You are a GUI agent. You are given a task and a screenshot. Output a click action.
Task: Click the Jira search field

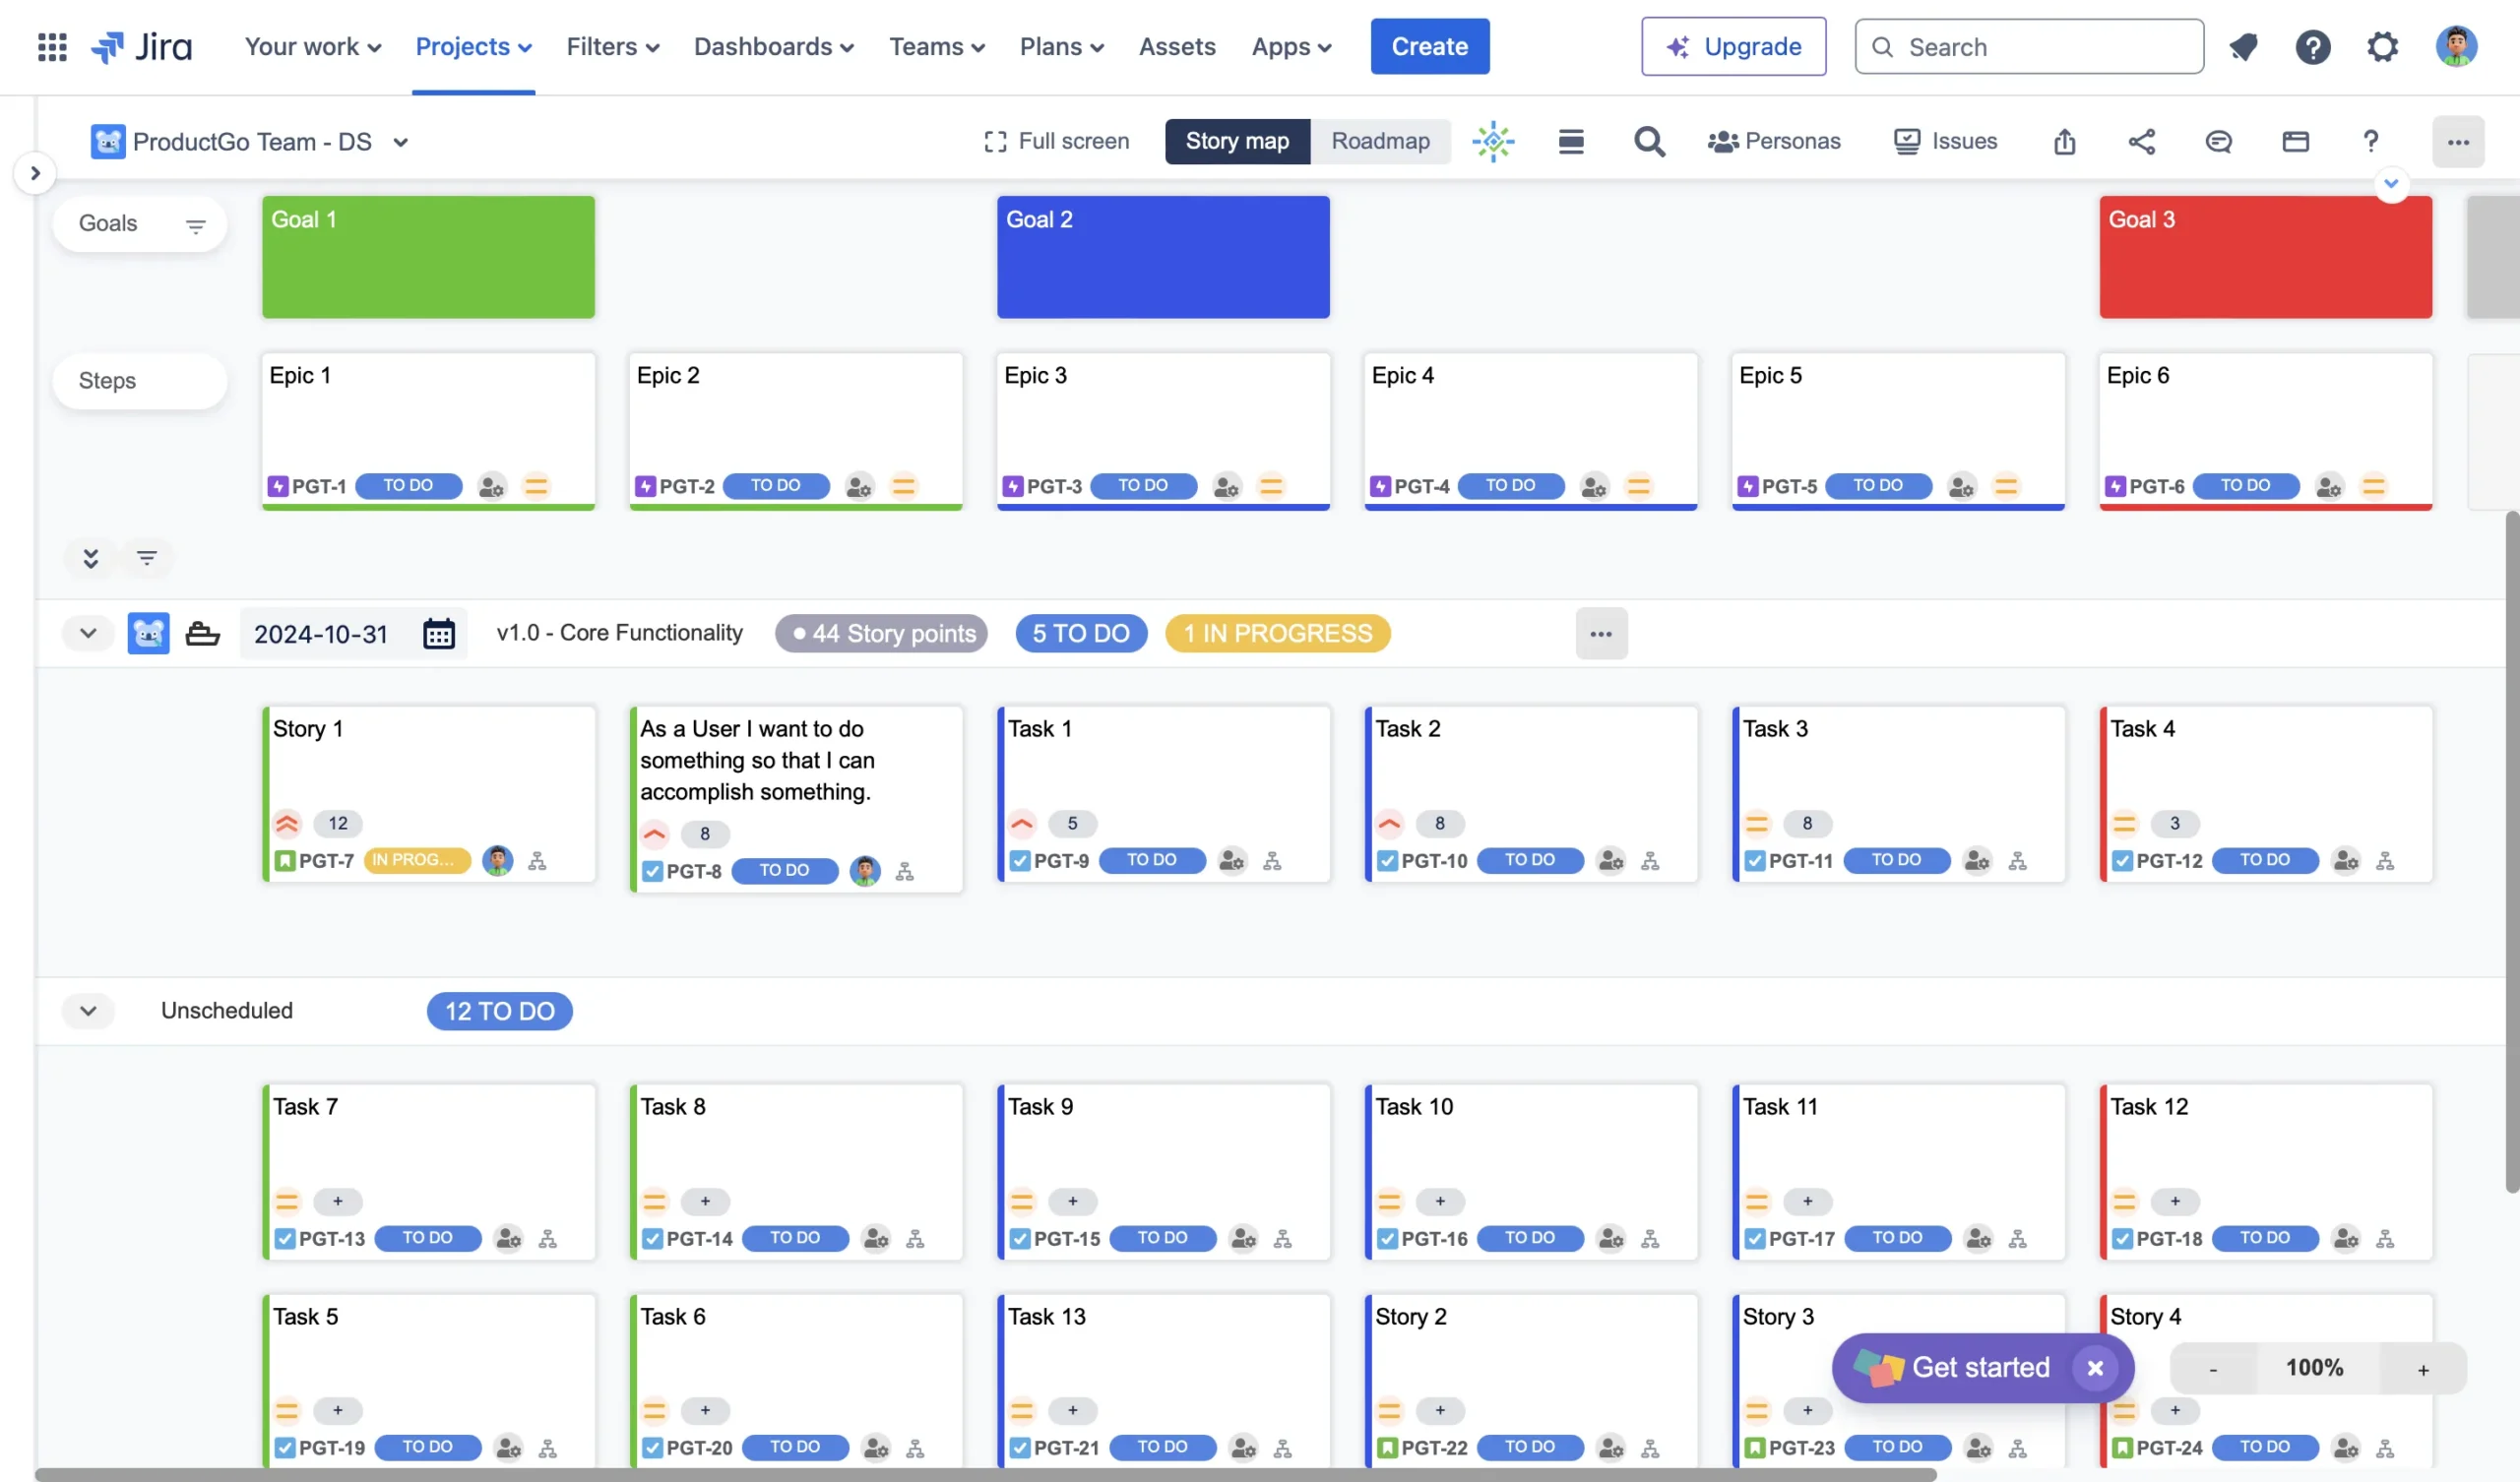tap(2029, 47)
